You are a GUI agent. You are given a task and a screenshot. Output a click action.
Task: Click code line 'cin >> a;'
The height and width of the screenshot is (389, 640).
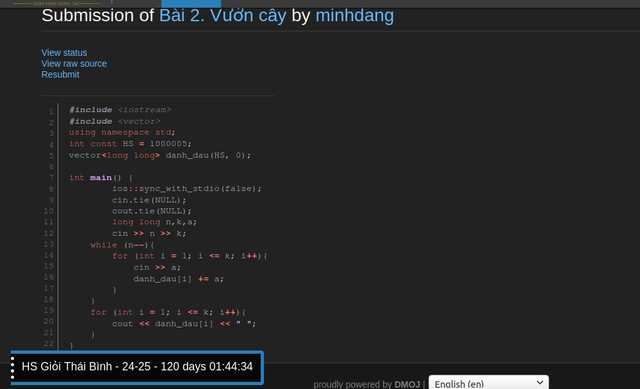[157, 267]
